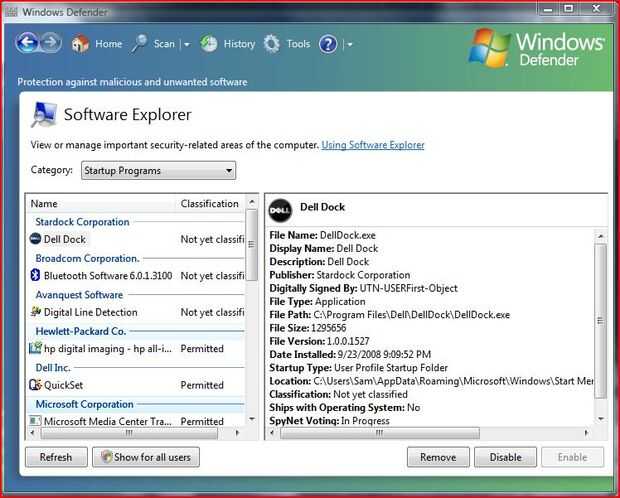This screenshot has height=498, width=620.
Task: Click SpyNet Voting In Progress line
Action: pos(329,420)
